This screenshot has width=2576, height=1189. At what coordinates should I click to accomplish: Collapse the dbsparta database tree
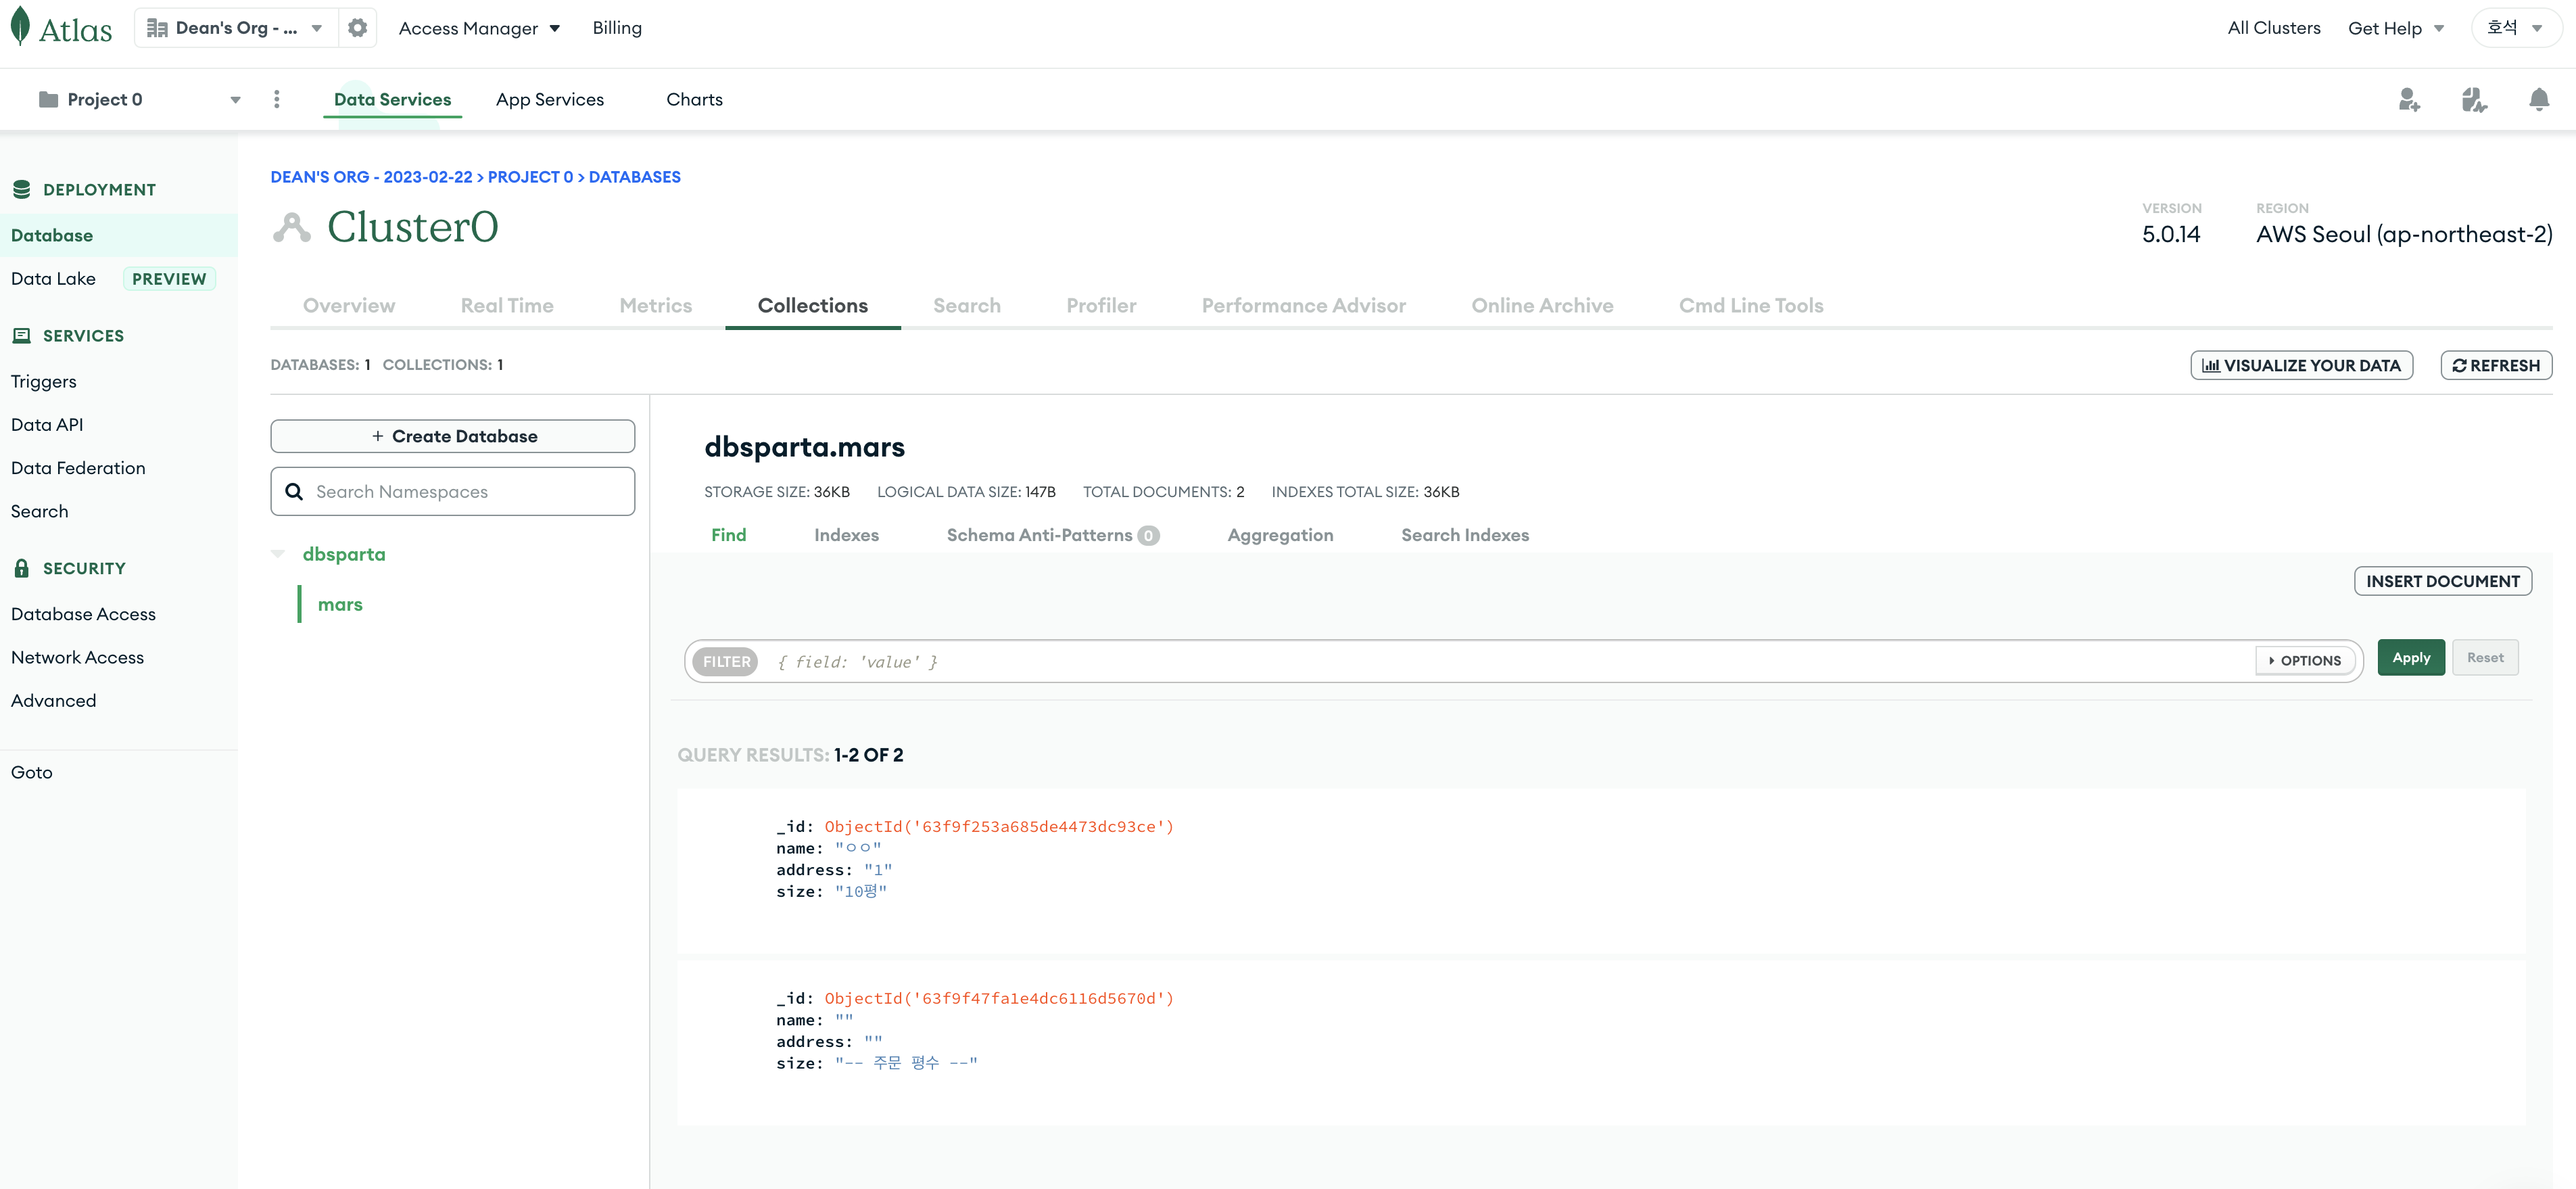click(x=278, y=553)
